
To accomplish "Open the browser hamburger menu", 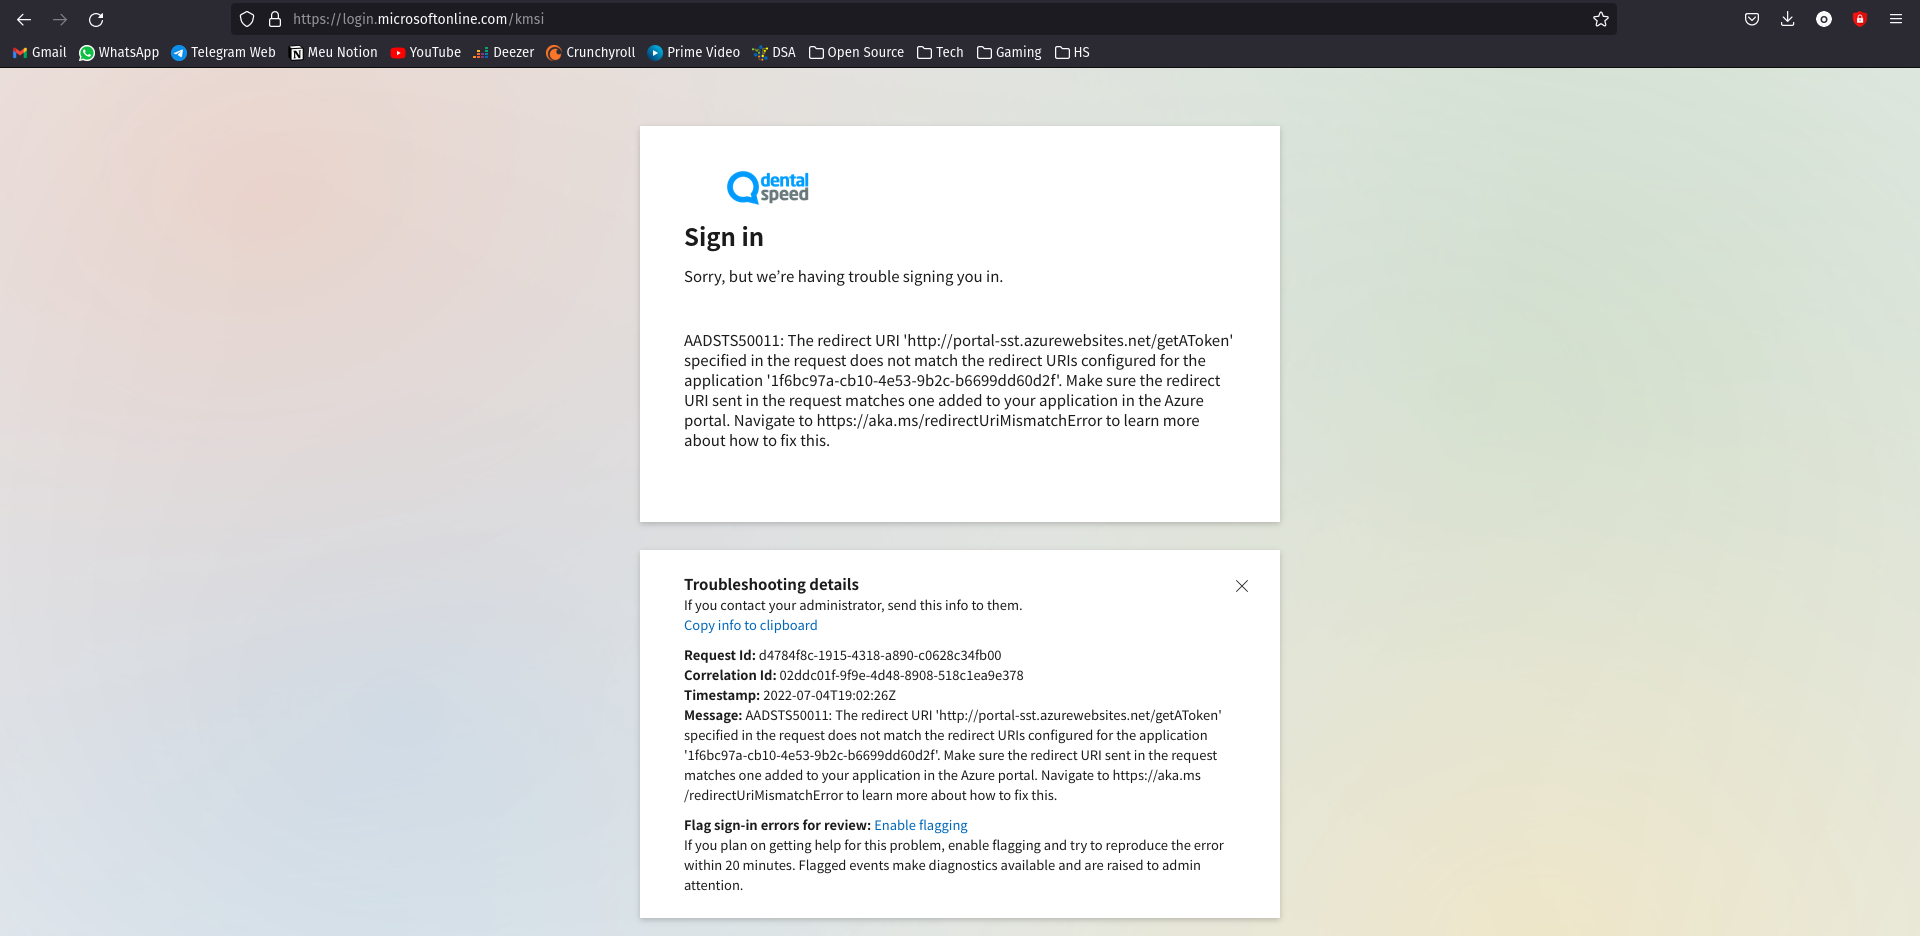I will 1896,19.
